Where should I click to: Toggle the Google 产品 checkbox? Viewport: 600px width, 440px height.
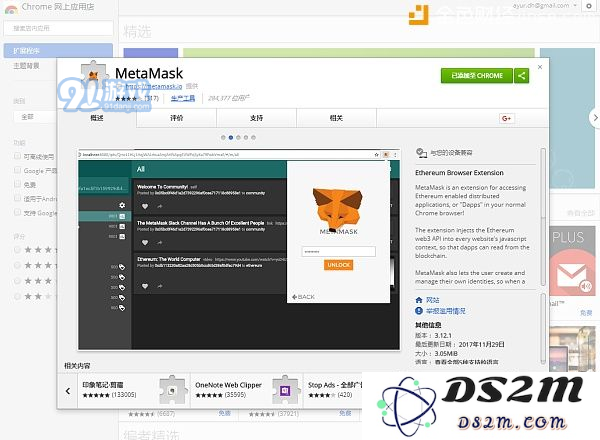(x=17, y=170)
